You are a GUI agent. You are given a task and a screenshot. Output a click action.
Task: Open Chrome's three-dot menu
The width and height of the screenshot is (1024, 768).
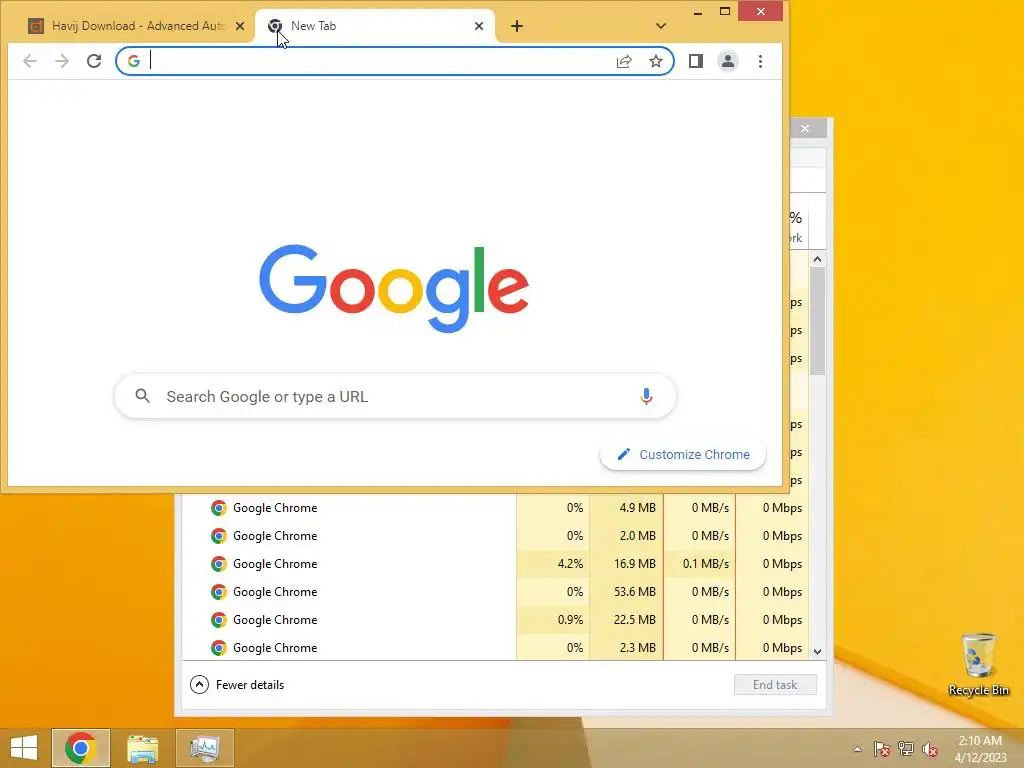click(760, 61)
